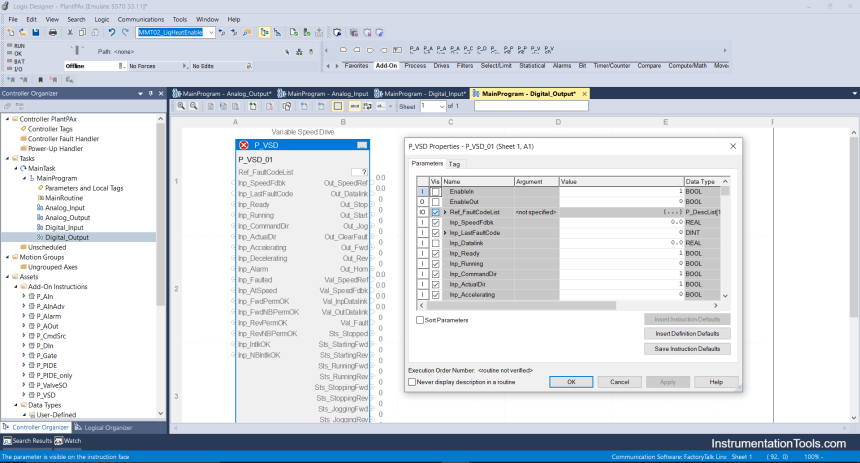Click the grid display icon in the routine toolbar
The width and height of the screenshot is (860, 463).
tap(338, 106)
